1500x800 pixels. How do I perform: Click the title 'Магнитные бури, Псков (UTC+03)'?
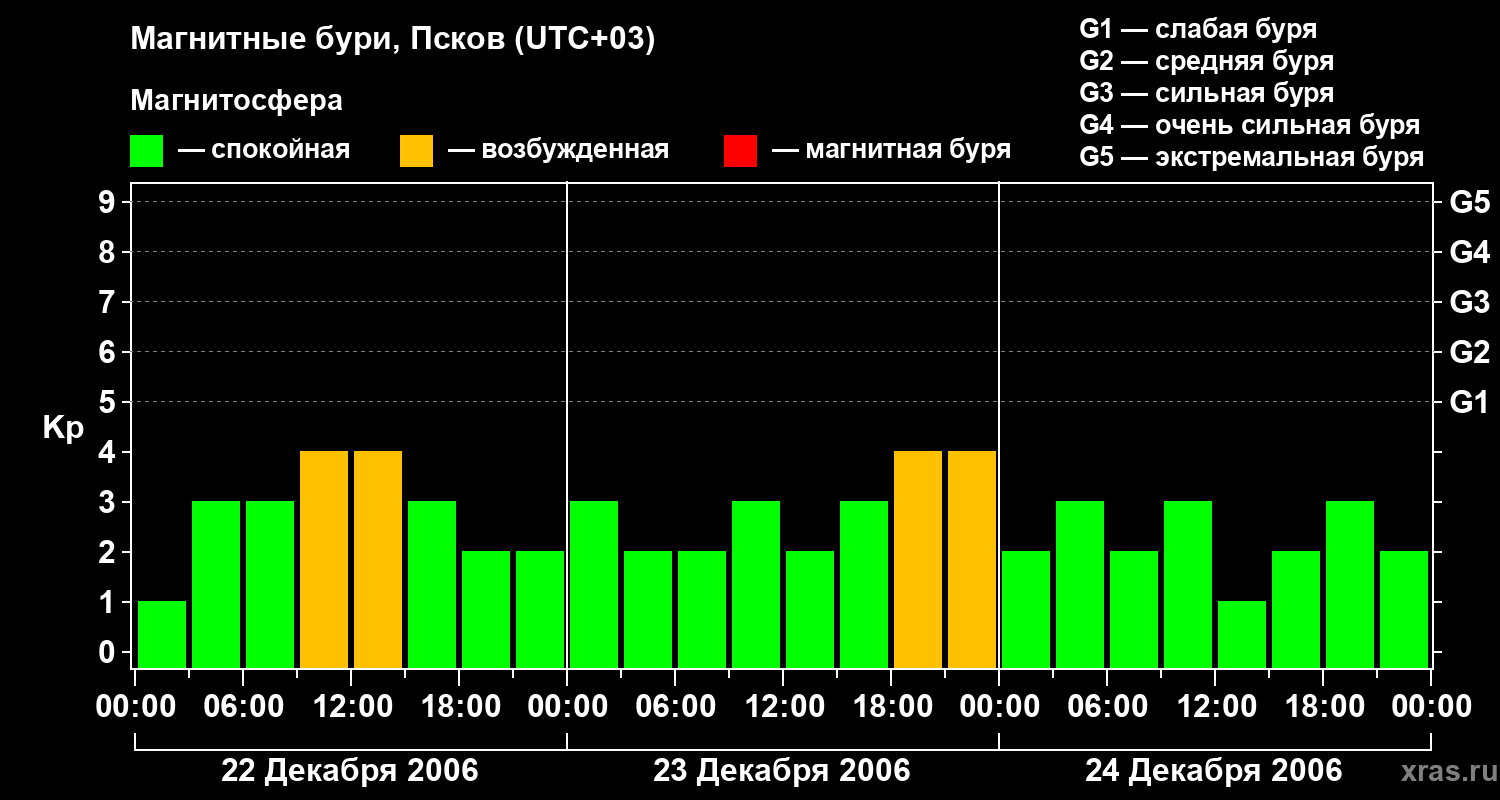pyautogui.click(x=393, y=40)
